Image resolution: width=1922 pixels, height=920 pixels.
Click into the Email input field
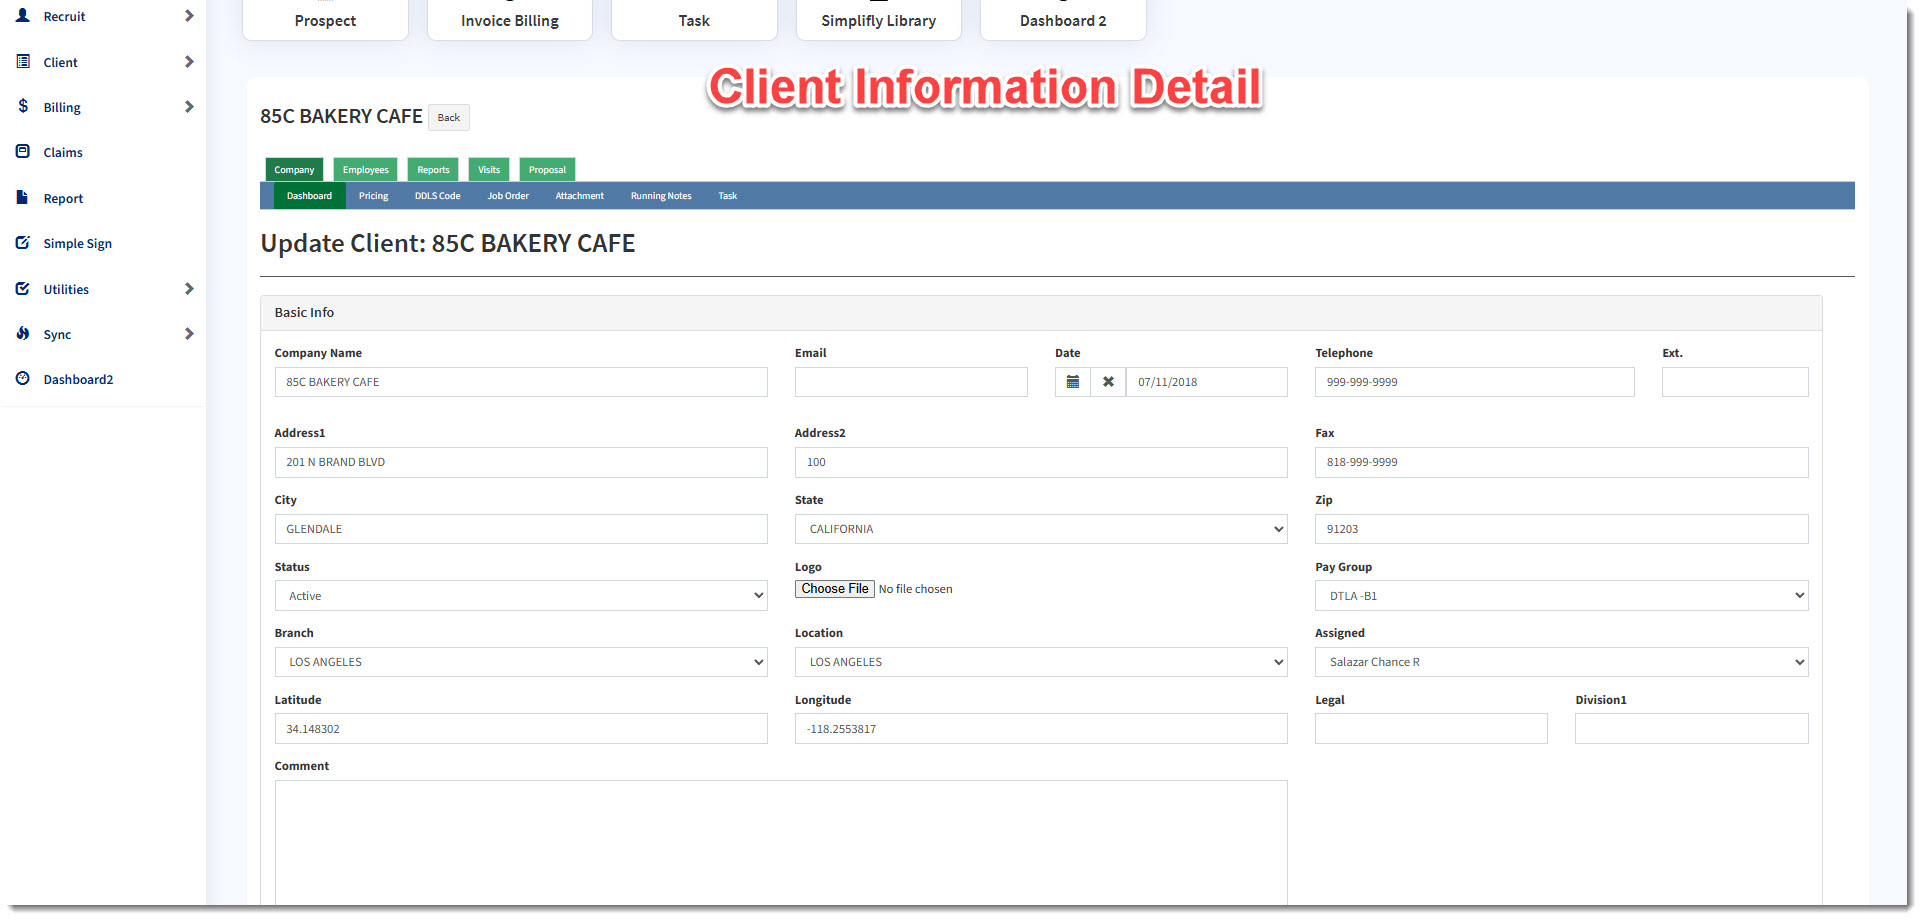coord(910,382)
